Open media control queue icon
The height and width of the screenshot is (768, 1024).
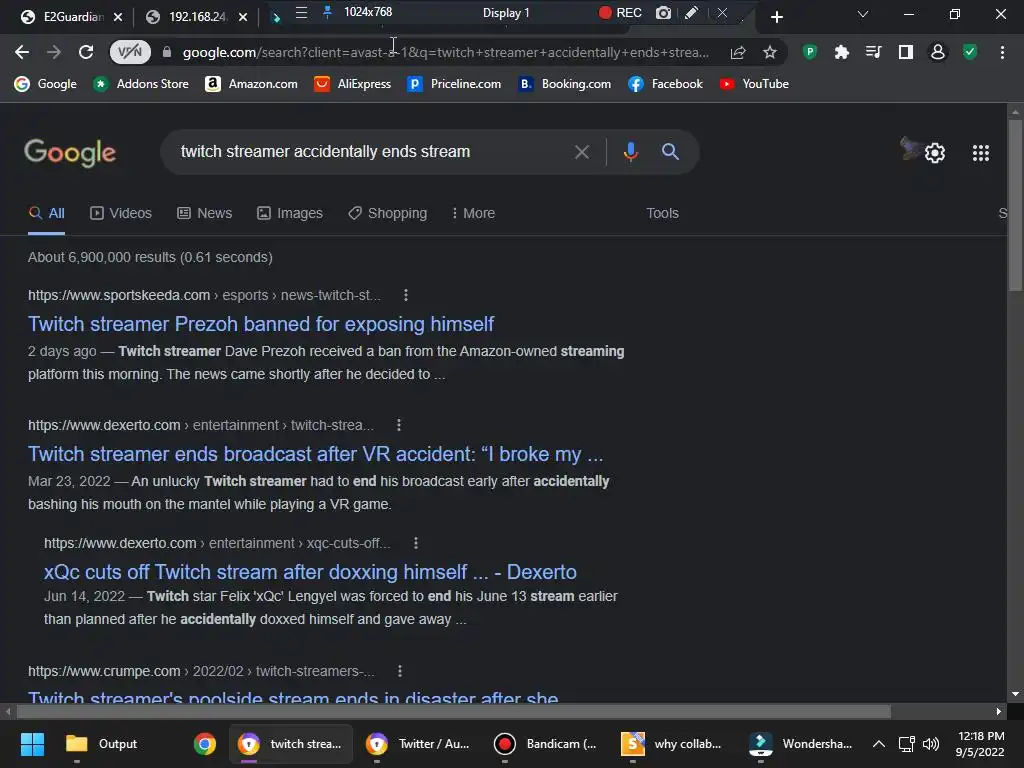(x=873, y=52)
